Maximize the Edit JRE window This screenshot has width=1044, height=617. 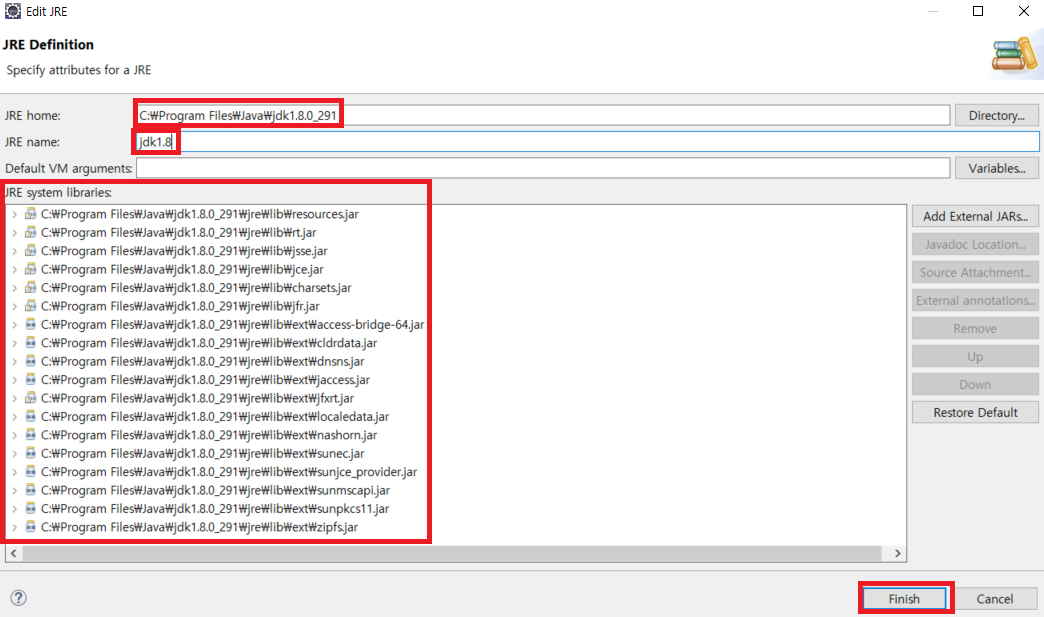point(978,11)
